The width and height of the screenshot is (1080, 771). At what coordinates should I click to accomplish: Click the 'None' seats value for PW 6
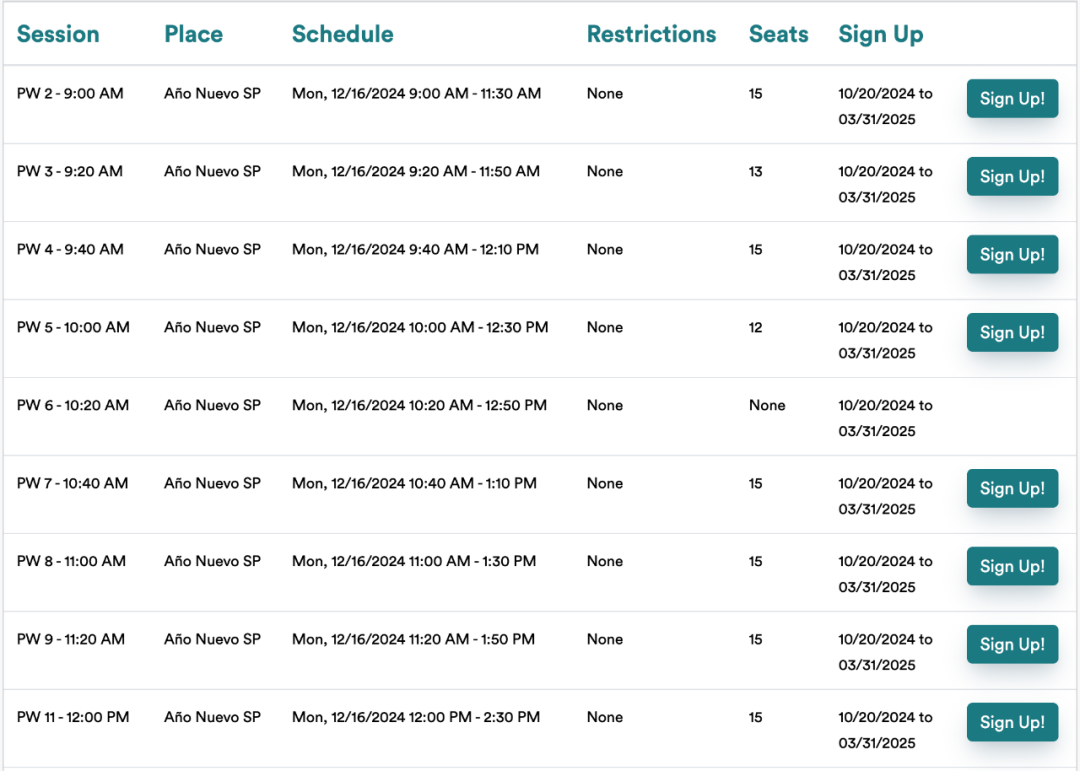click(x=767, y=405)
